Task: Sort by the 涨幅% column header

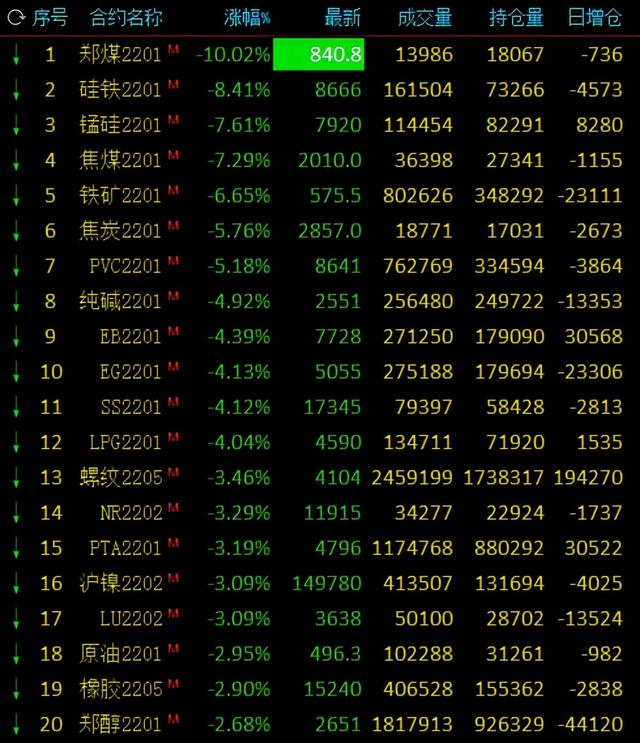Action: click(x=247, y=18)
